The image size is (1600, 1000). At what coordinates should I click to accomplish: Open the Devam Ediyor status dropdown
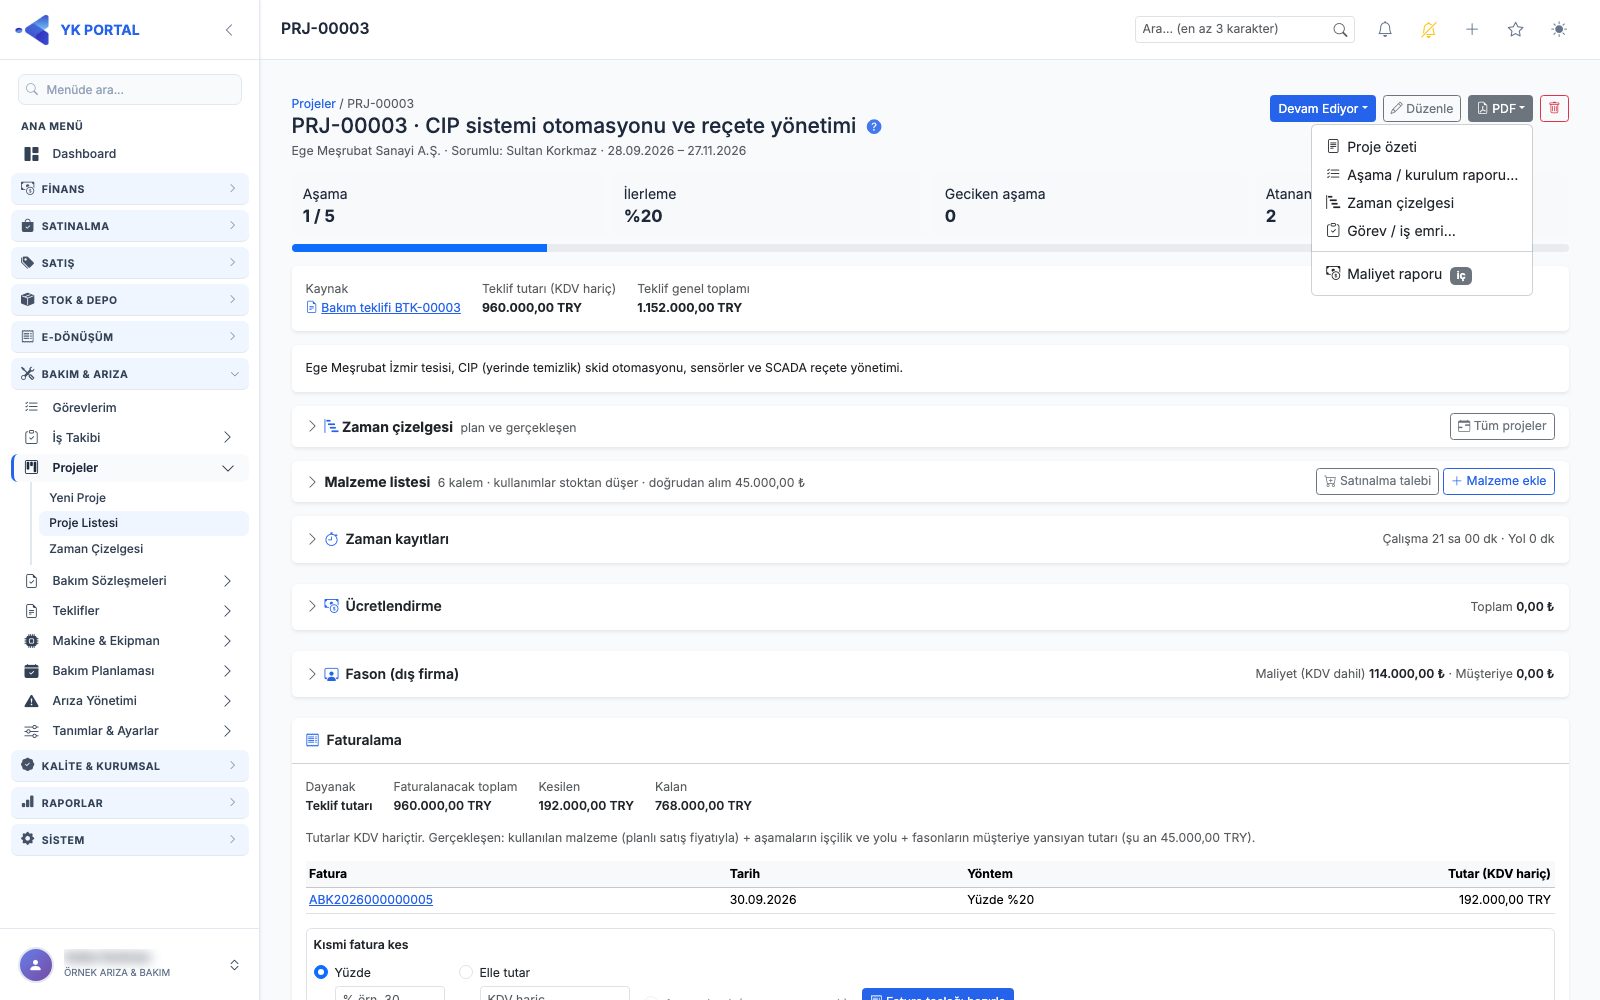coord(1322,108)
